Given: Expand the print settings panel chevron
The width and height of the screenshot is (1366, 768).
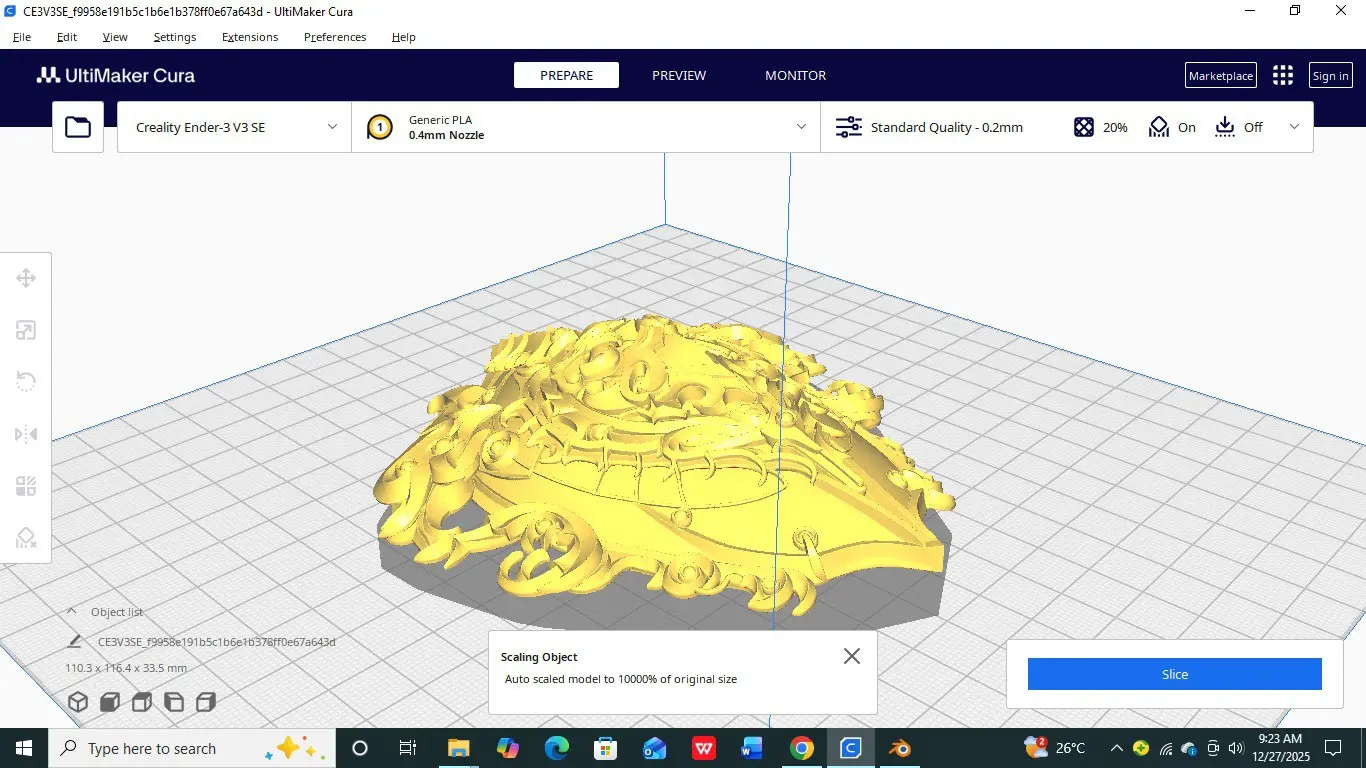Looking at the screenshot, I should (x=1295, y=127).
